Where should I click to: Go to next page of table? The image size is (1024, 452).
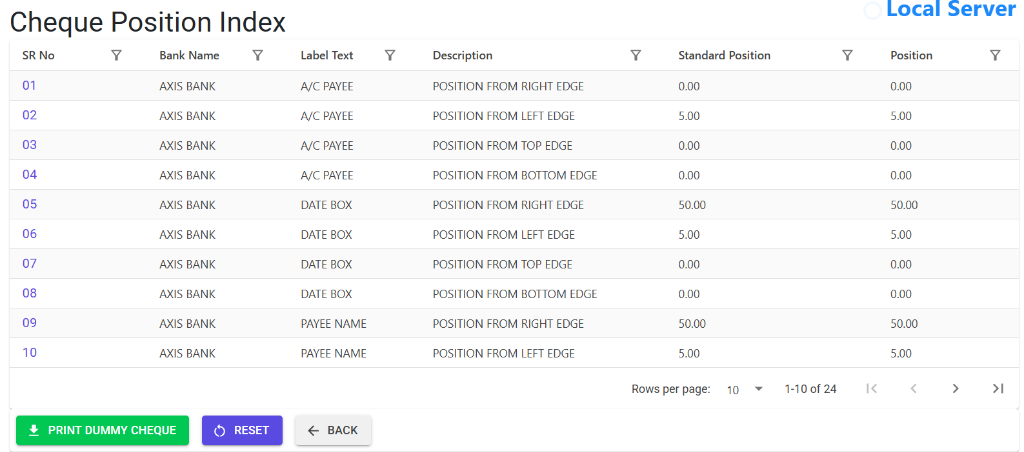[955, 389]
